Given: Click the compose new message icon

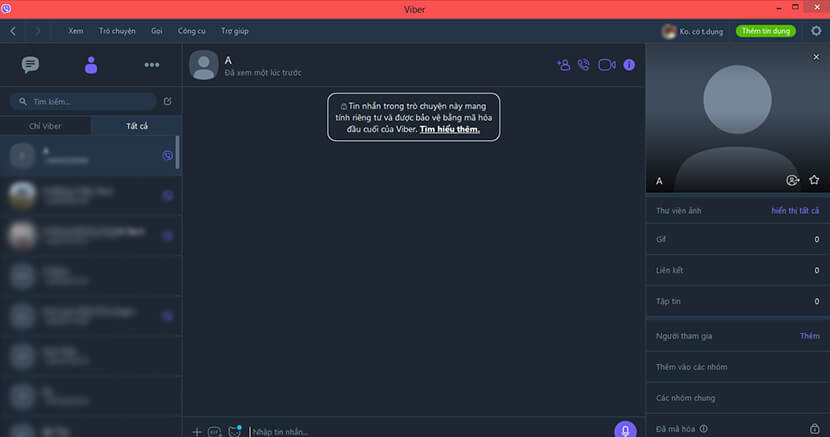Looking at the screenshot, I should [167, 101].
